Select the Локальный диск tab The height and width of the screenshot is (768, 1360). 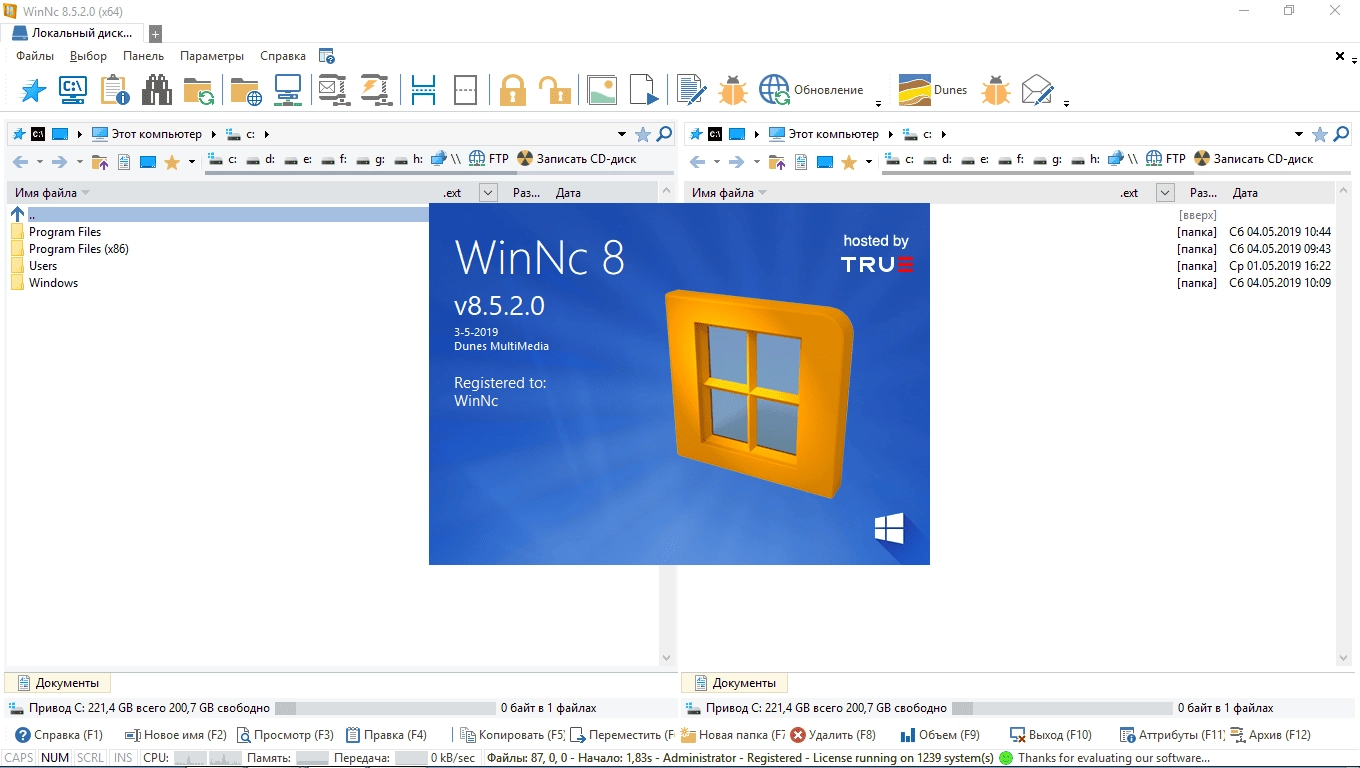[x=73, y=33]
